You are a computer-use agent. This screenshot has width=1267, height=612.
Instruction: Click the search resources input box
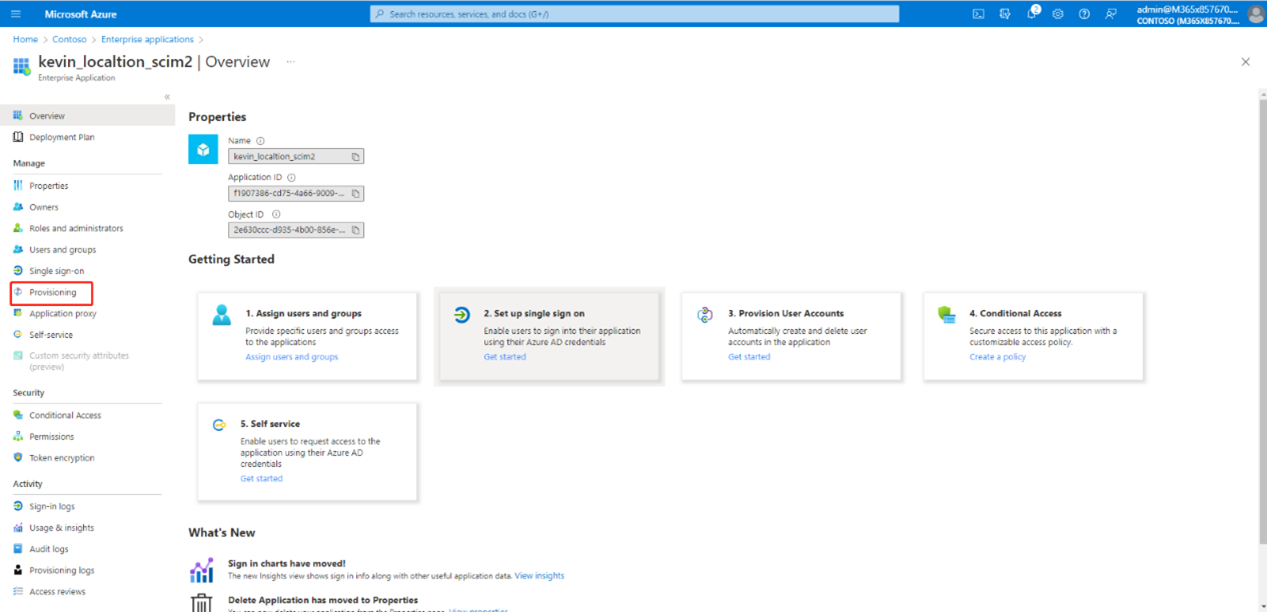[634, 14]
